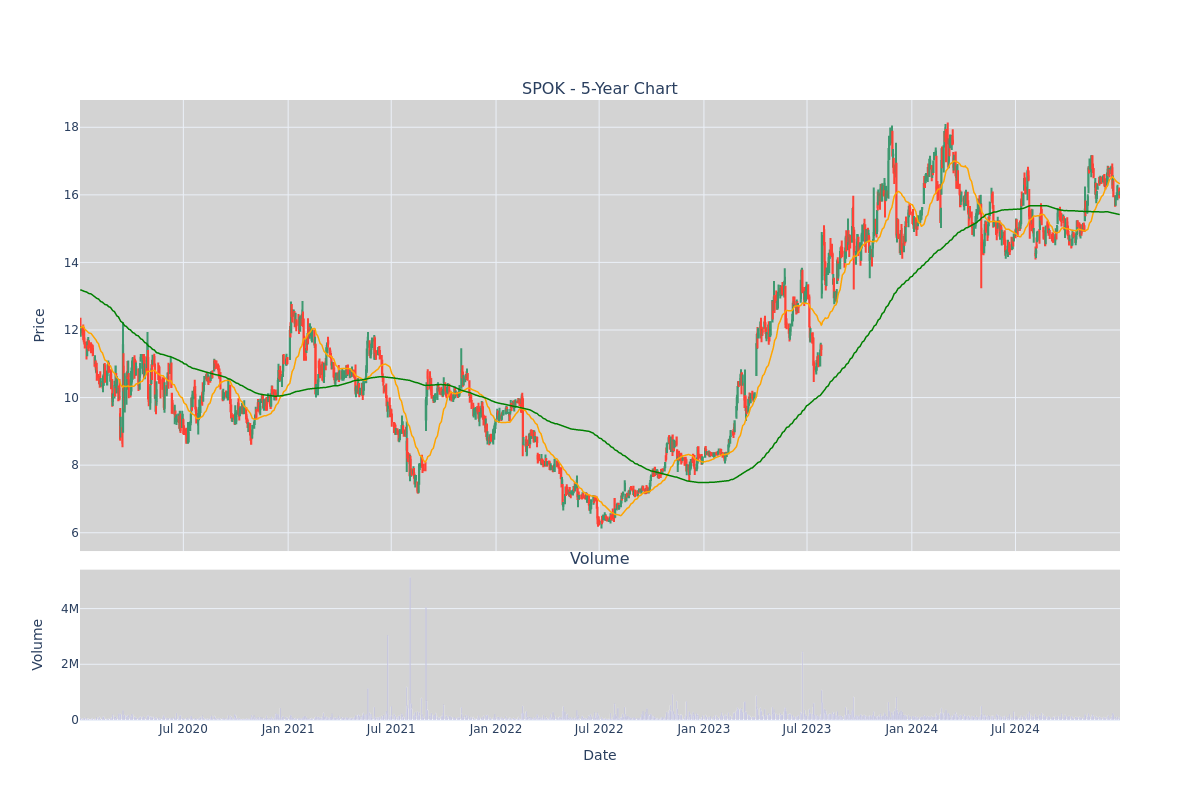Click the price tick label "10"
Screen dimensions: 1200x800
pyautogui.click(x=71, y=398)
